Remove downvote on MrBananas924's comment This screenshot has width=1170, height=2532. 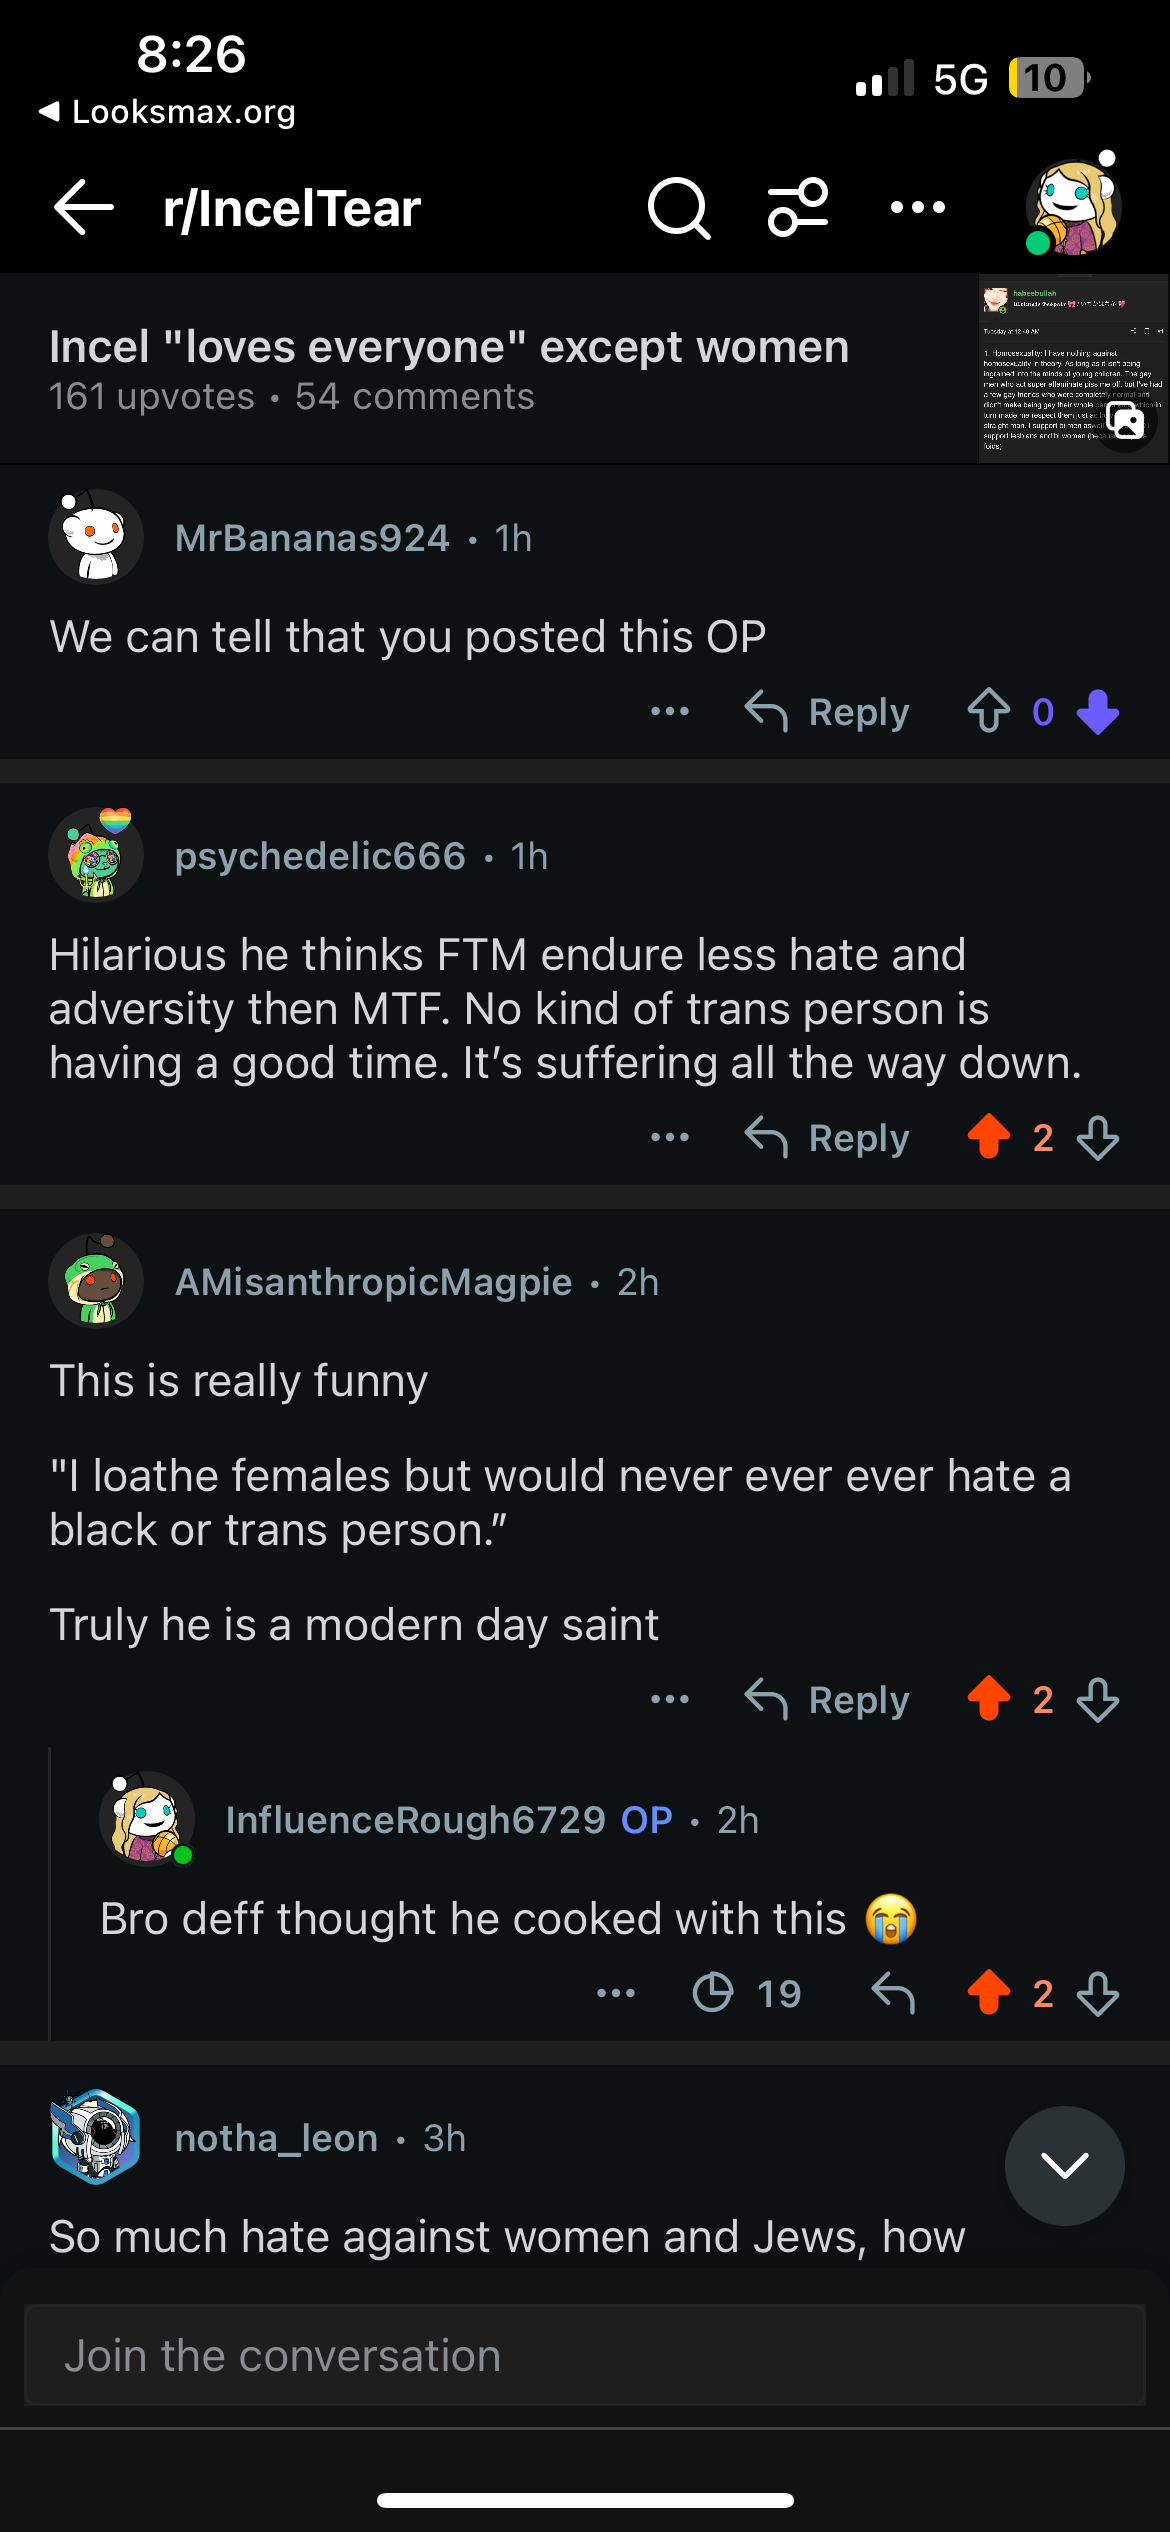[1098, 712]
